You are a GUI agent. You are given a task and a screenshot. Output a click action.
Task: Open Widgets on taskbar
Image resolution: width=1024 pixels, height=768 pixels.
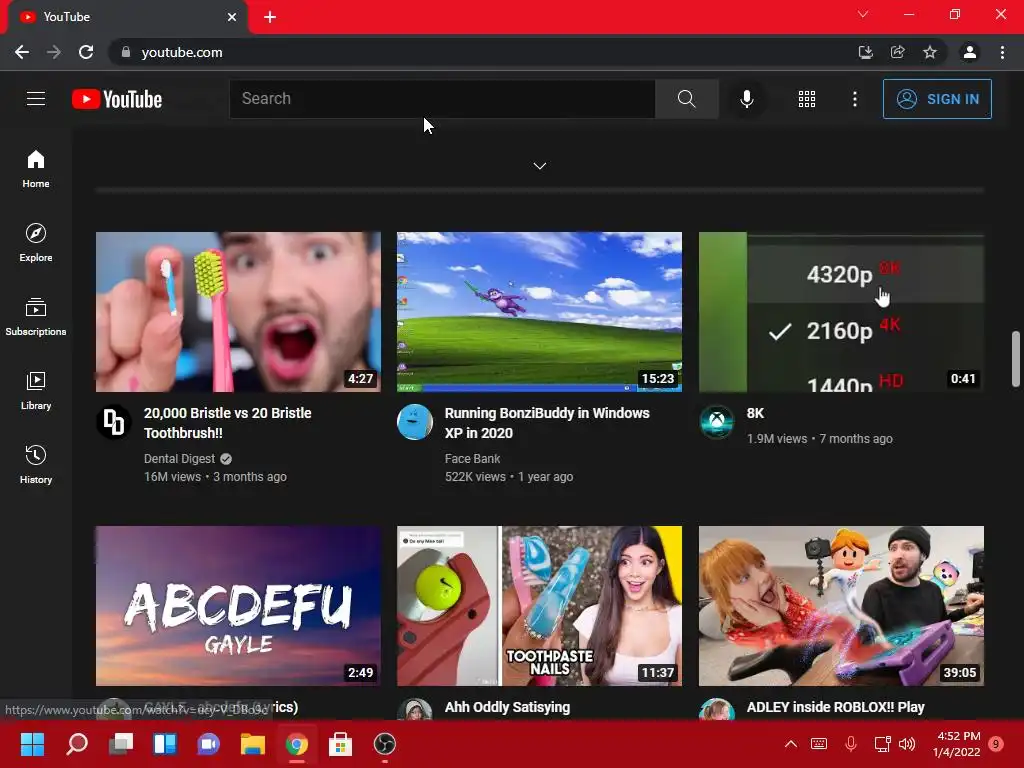point(165,744)
